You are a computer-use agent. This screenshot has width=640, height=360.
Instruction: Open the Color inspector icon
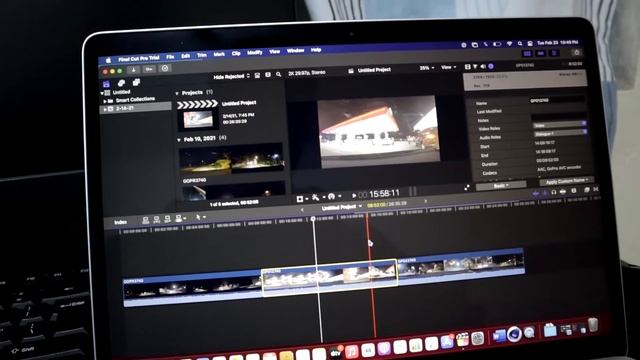pos(475,67)
